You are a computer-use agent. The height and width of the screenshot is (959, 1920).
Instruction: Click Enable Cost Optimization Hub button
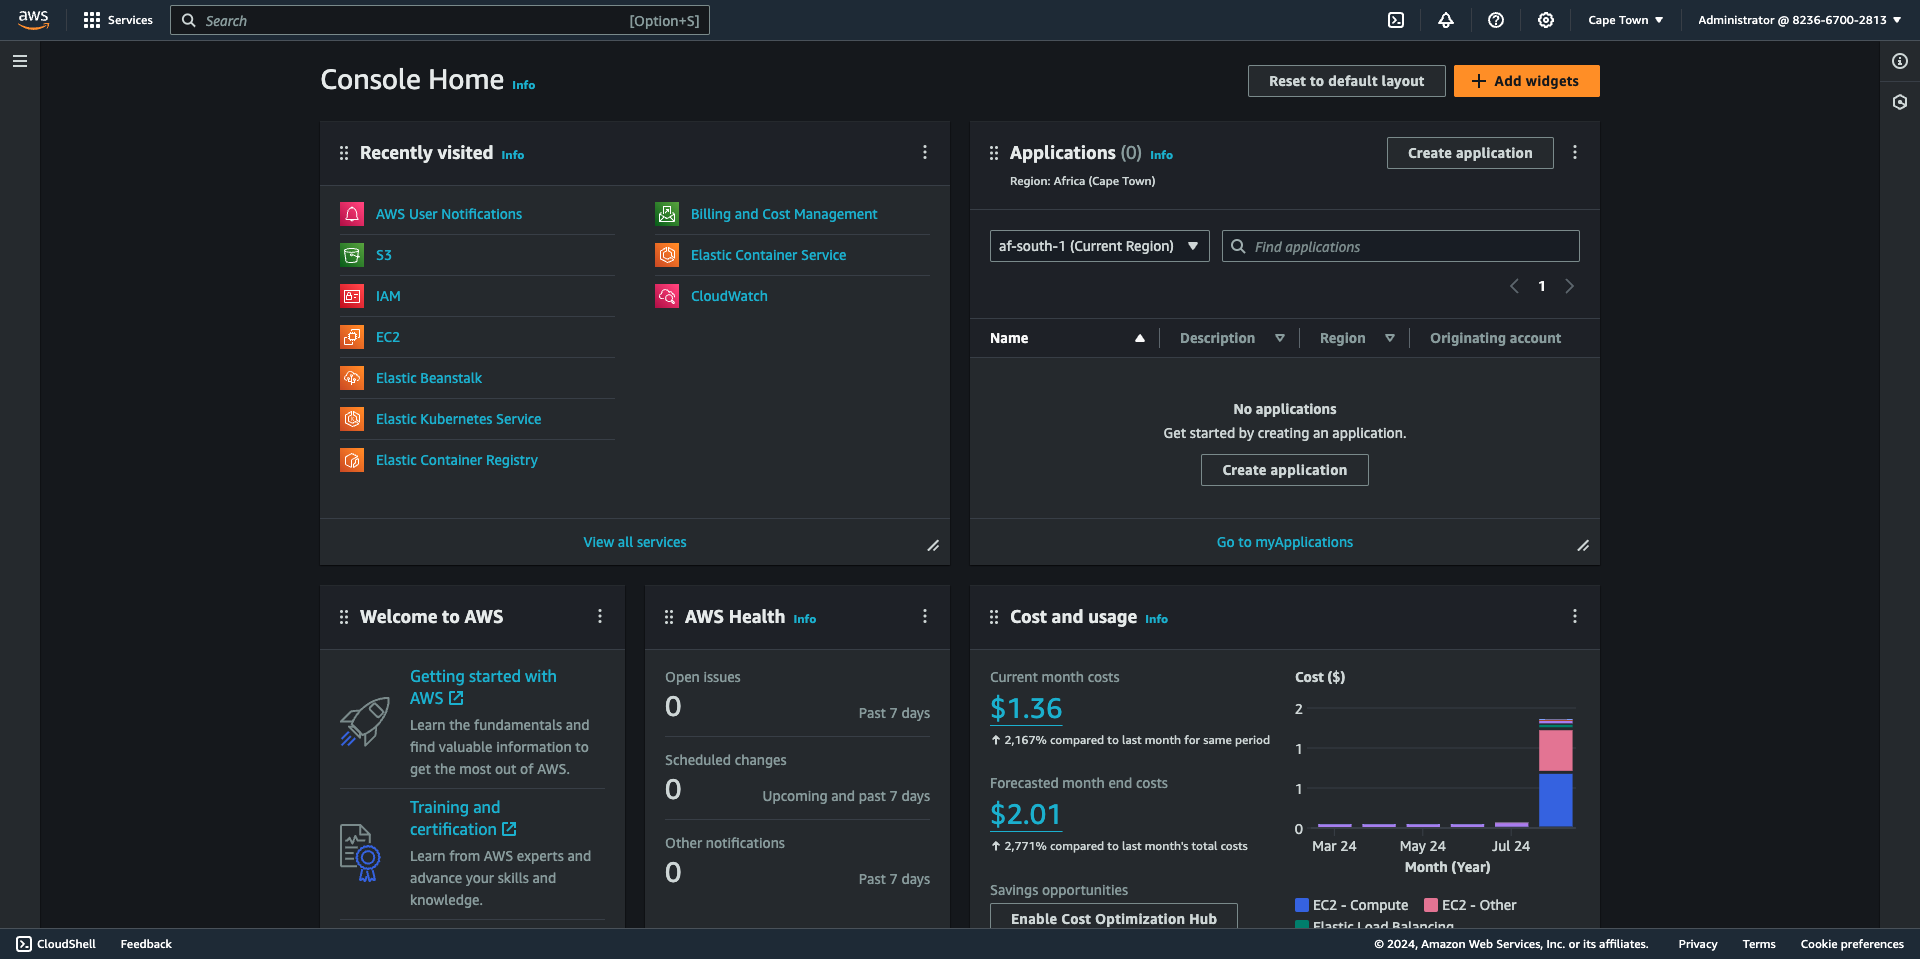coord(1114,916)
